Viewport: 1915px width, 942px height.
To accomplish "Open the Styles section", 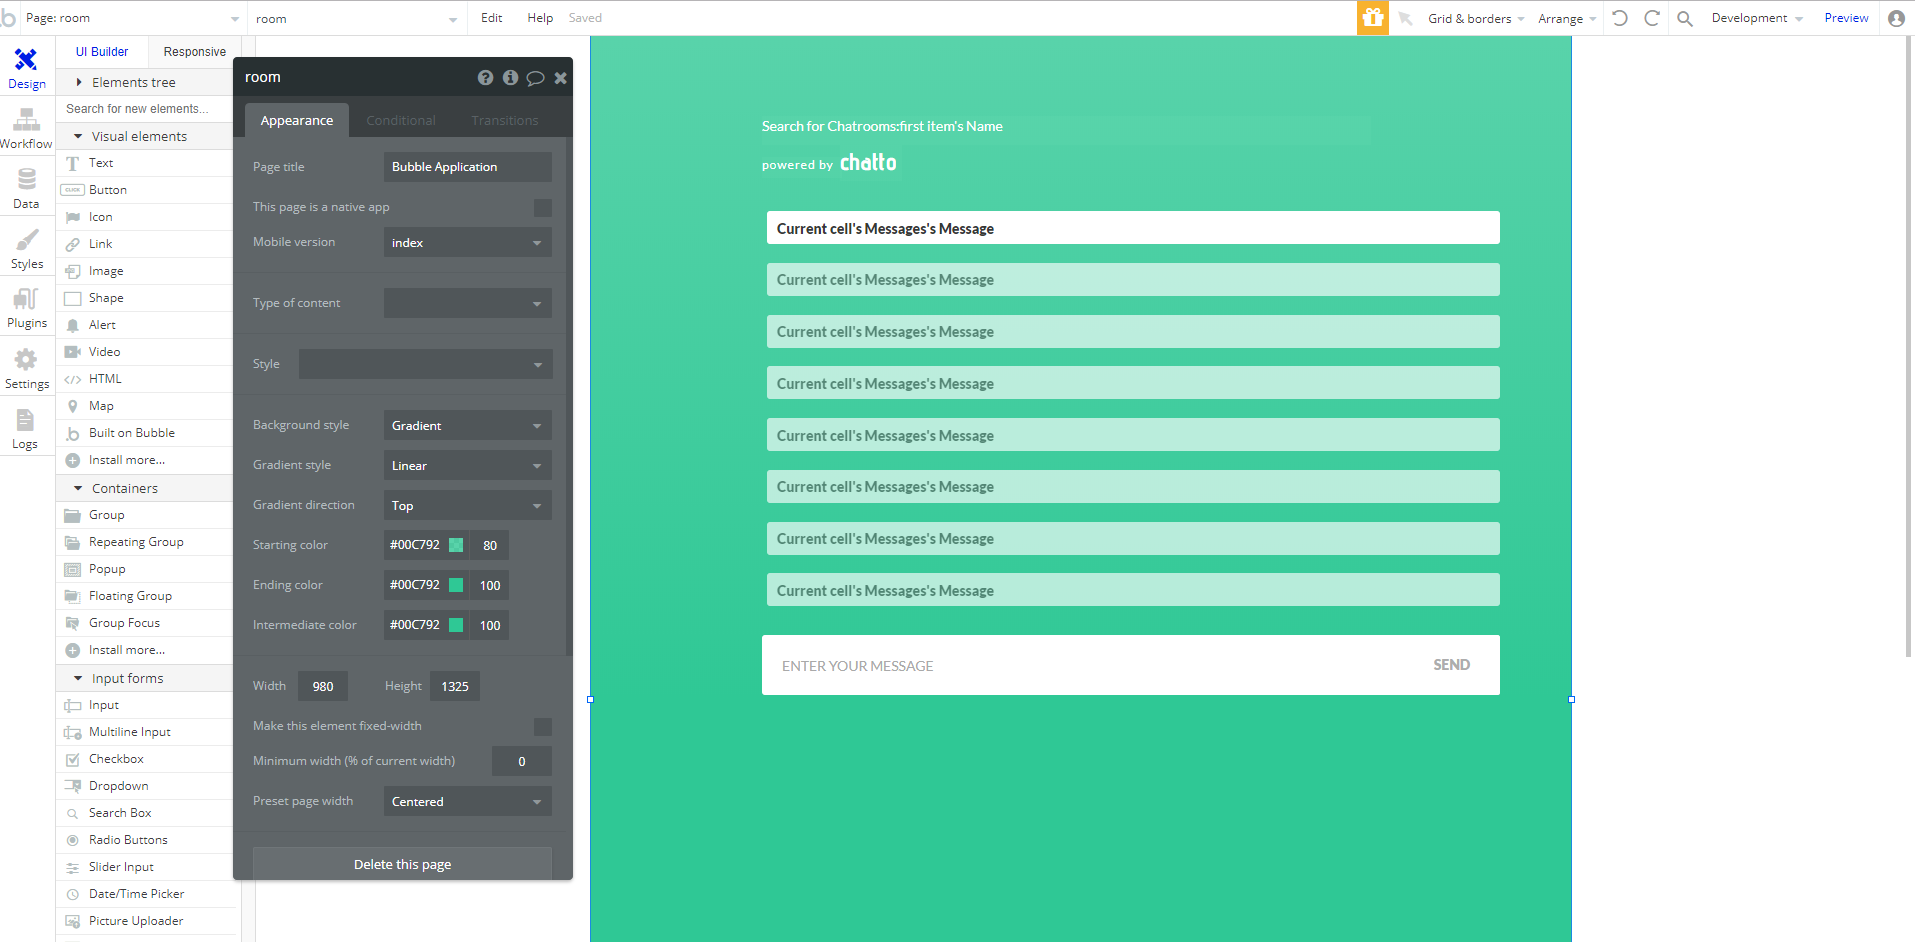I will pyautogui.click(x=27, y=249).
